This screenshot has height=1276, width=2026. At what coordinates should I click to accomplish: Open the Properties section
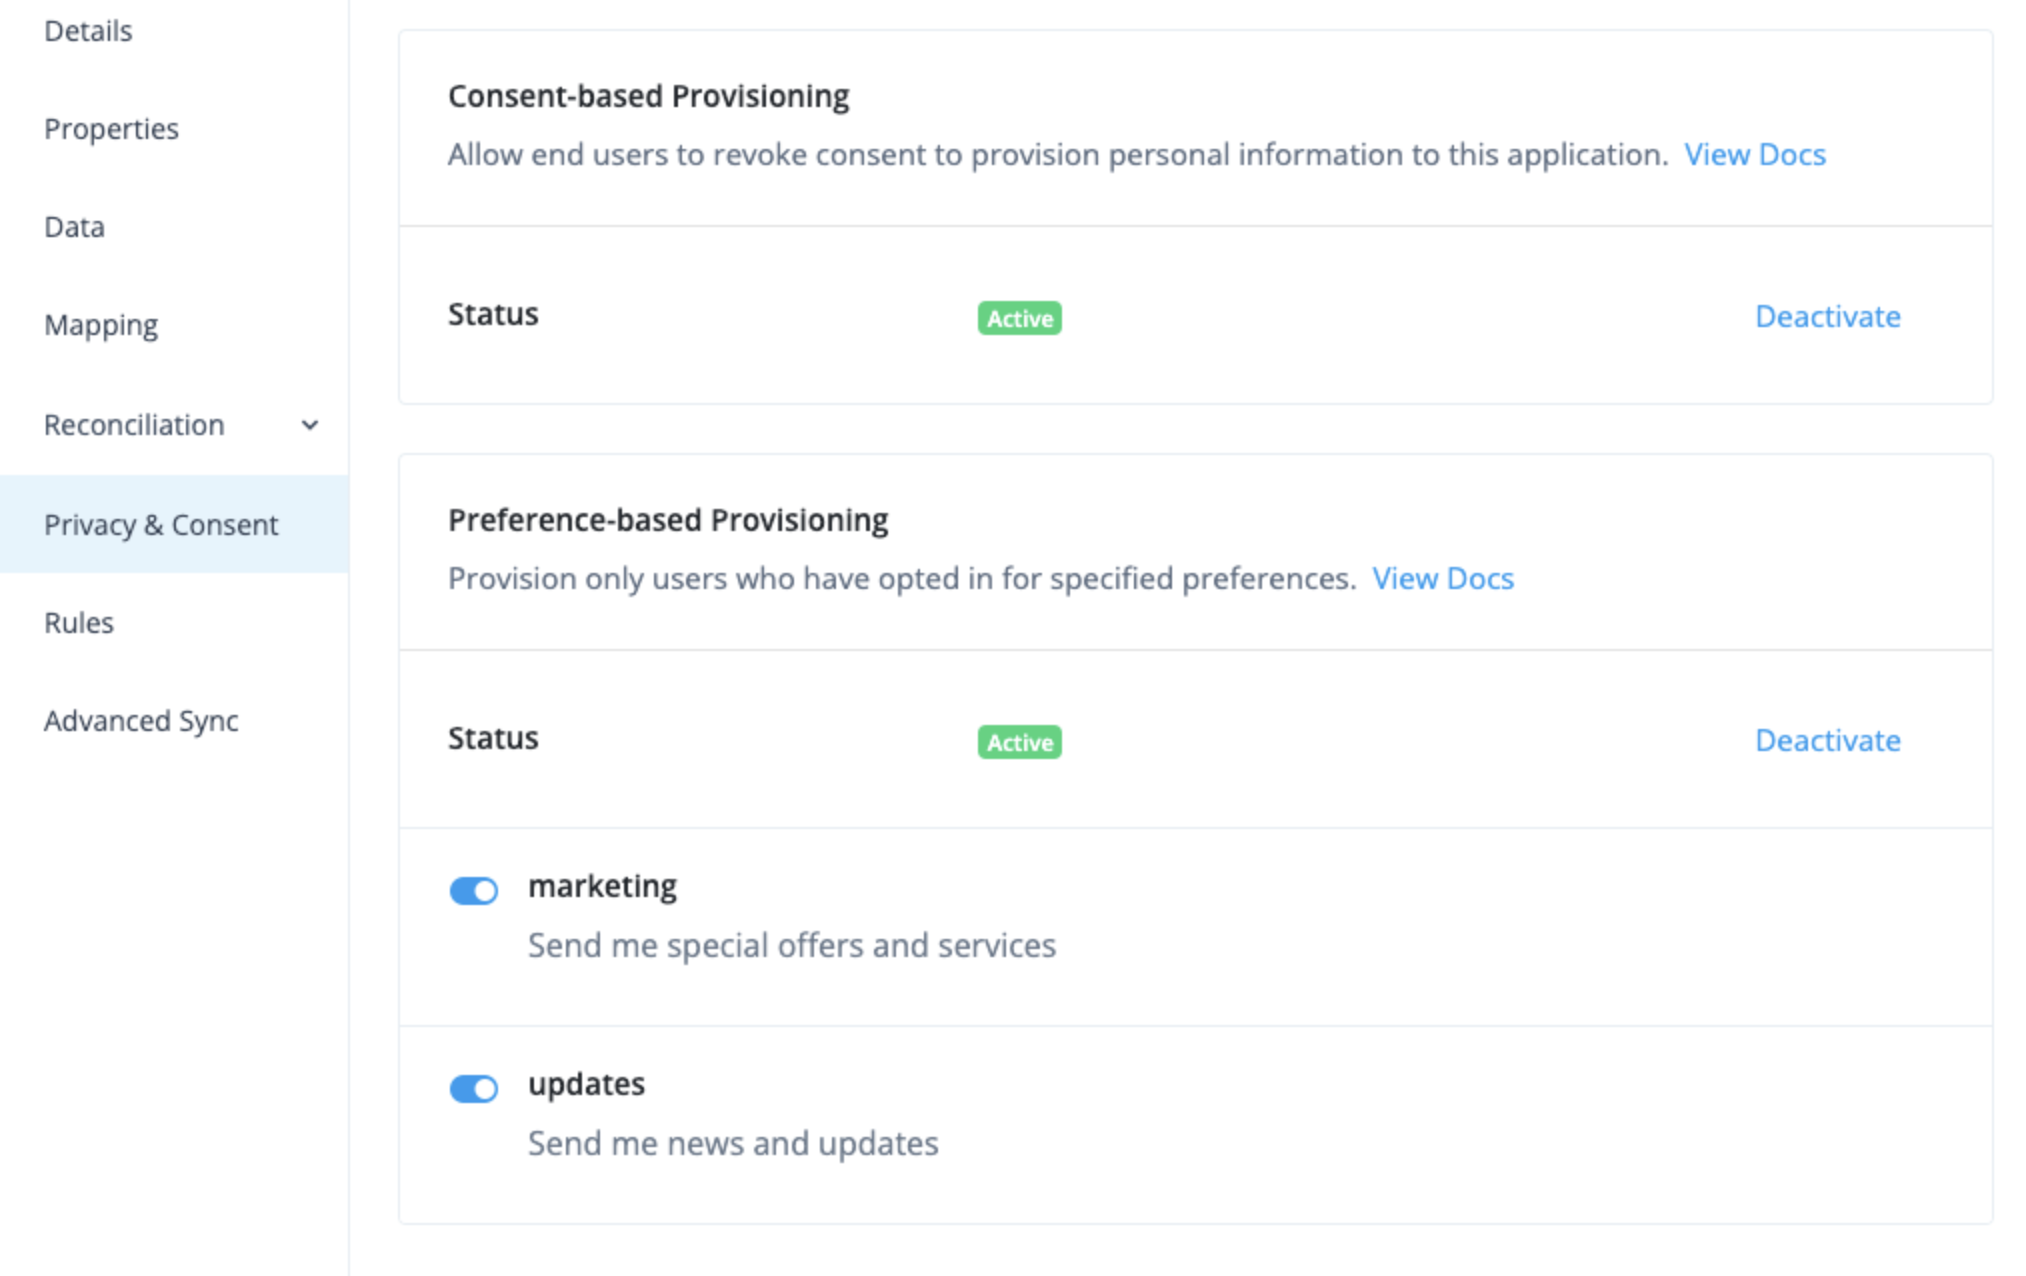[x=111, y=128]
